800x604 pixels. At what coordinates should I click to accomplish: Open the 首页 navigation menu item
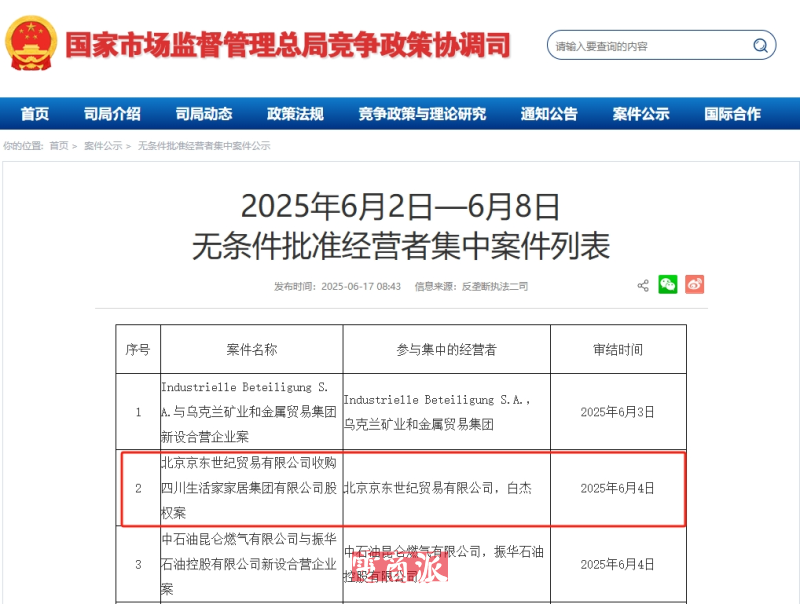[35, 114]
